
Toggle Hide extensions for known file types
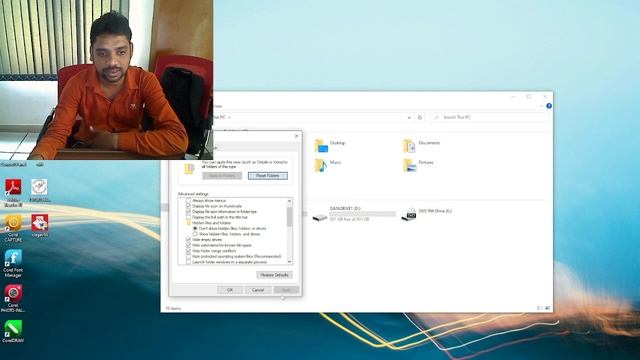point(188,245)
